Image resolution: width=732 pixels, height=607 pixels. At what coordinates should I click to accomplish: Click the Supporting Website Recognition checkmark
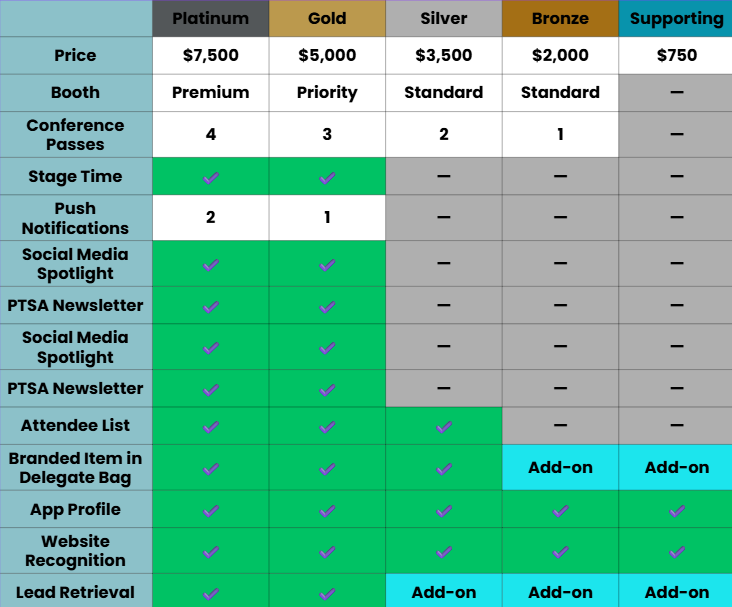click(x=677, y=552)
